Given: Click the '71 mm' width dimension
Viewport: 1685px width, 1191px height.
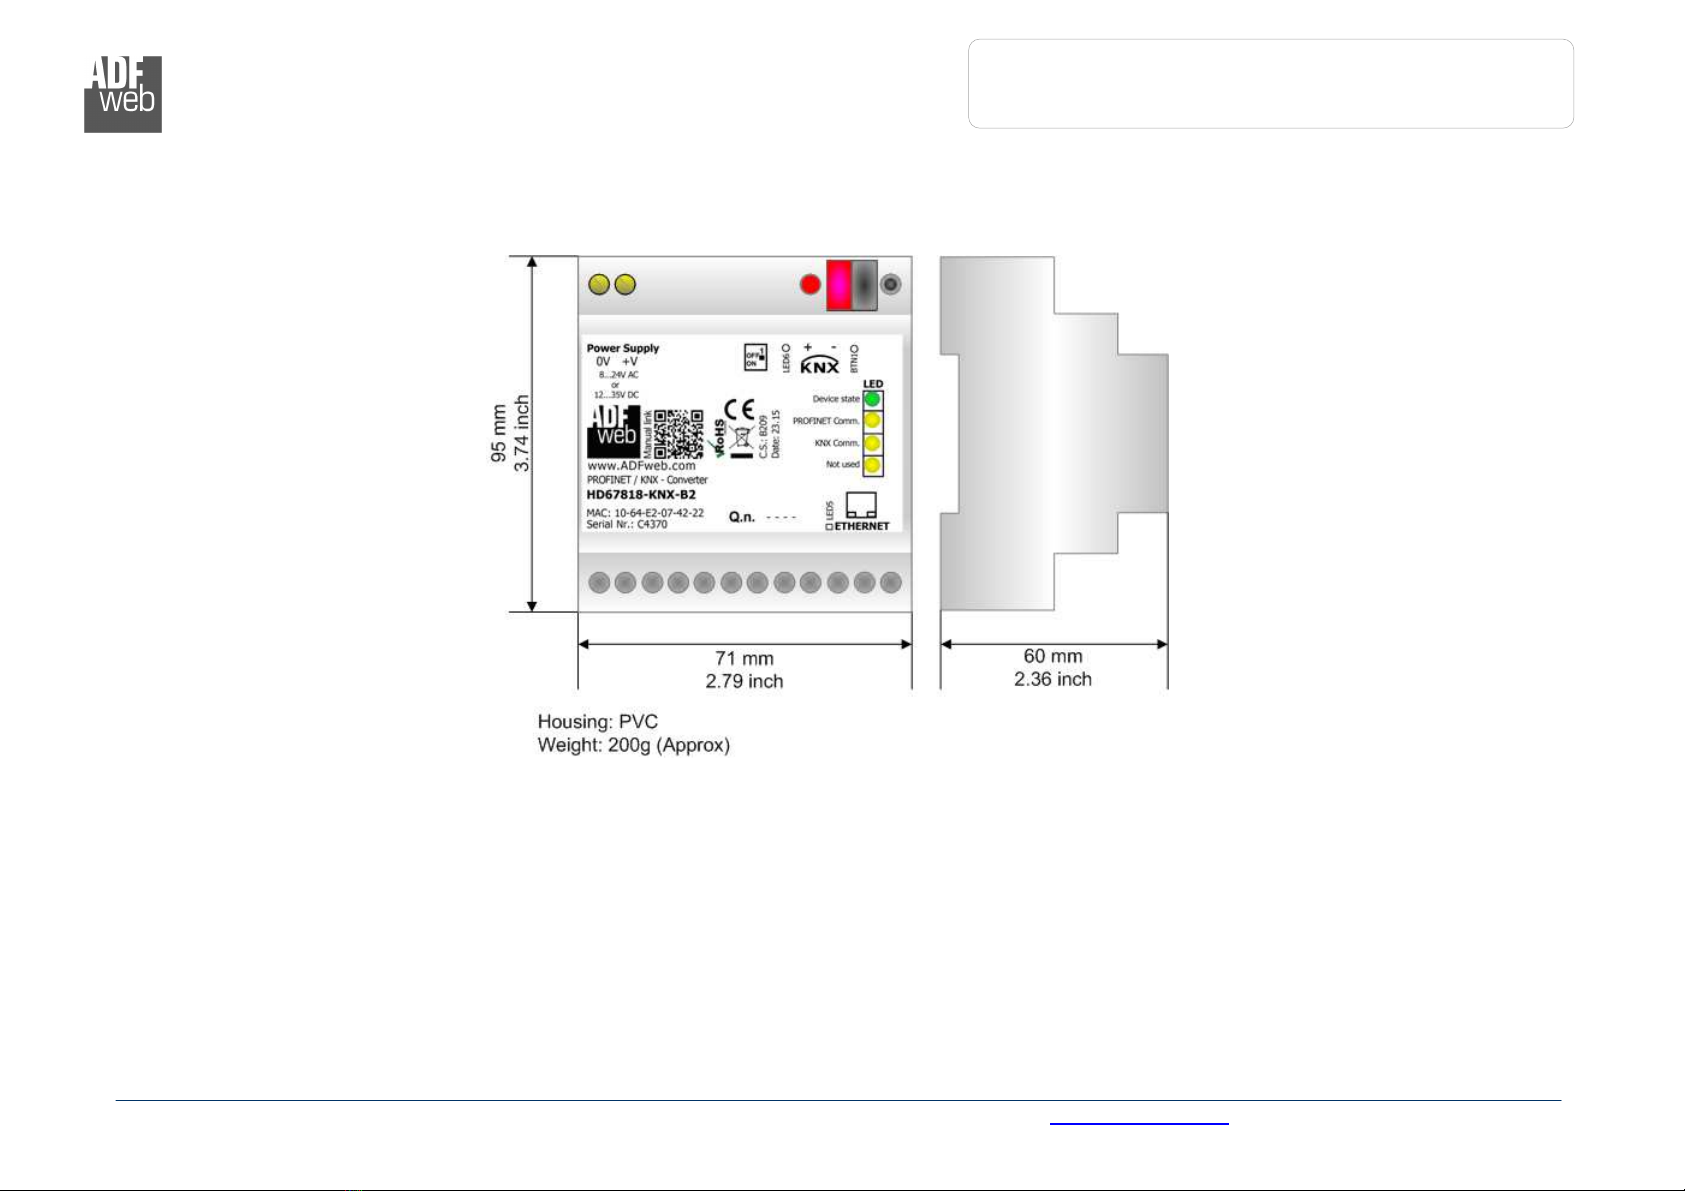Looking at the screenshot, I should pos(744,658).
